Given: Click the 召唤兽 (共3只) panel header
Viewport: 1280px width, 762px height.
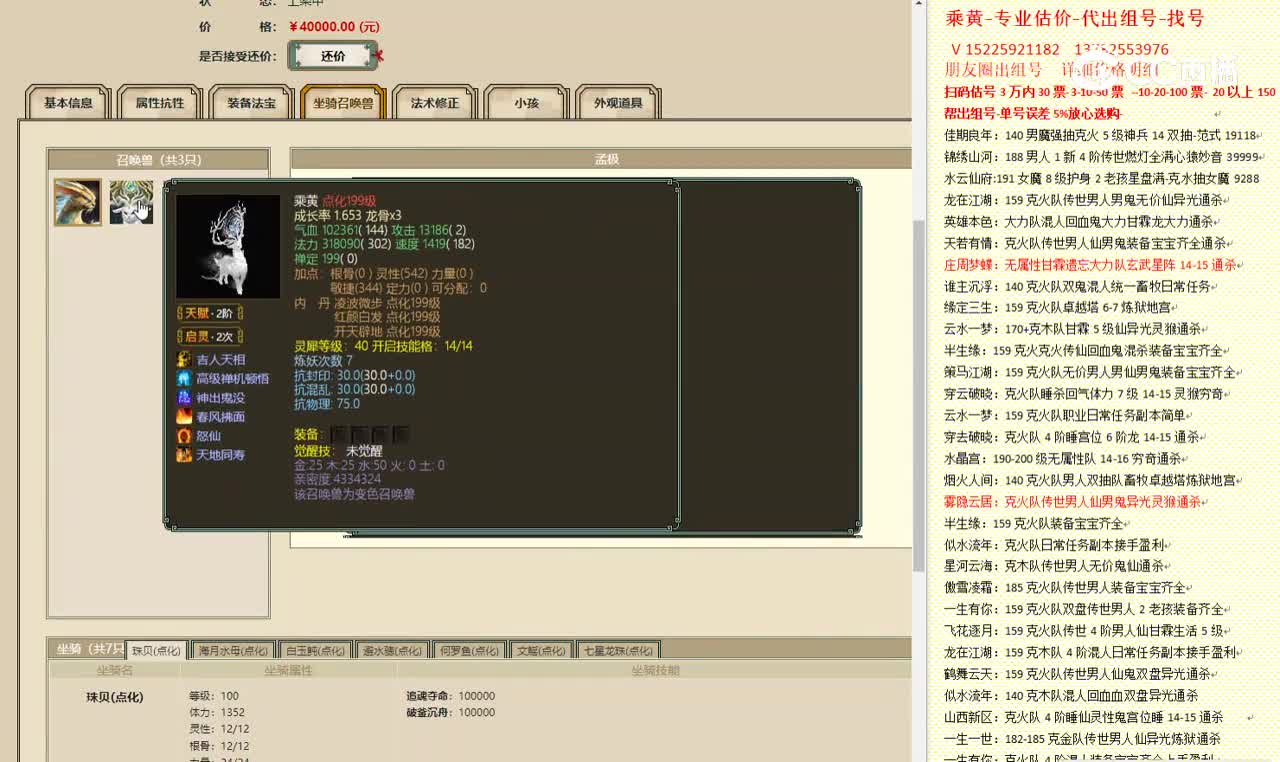Looking at the screenshot, I should tap(158, 159).
